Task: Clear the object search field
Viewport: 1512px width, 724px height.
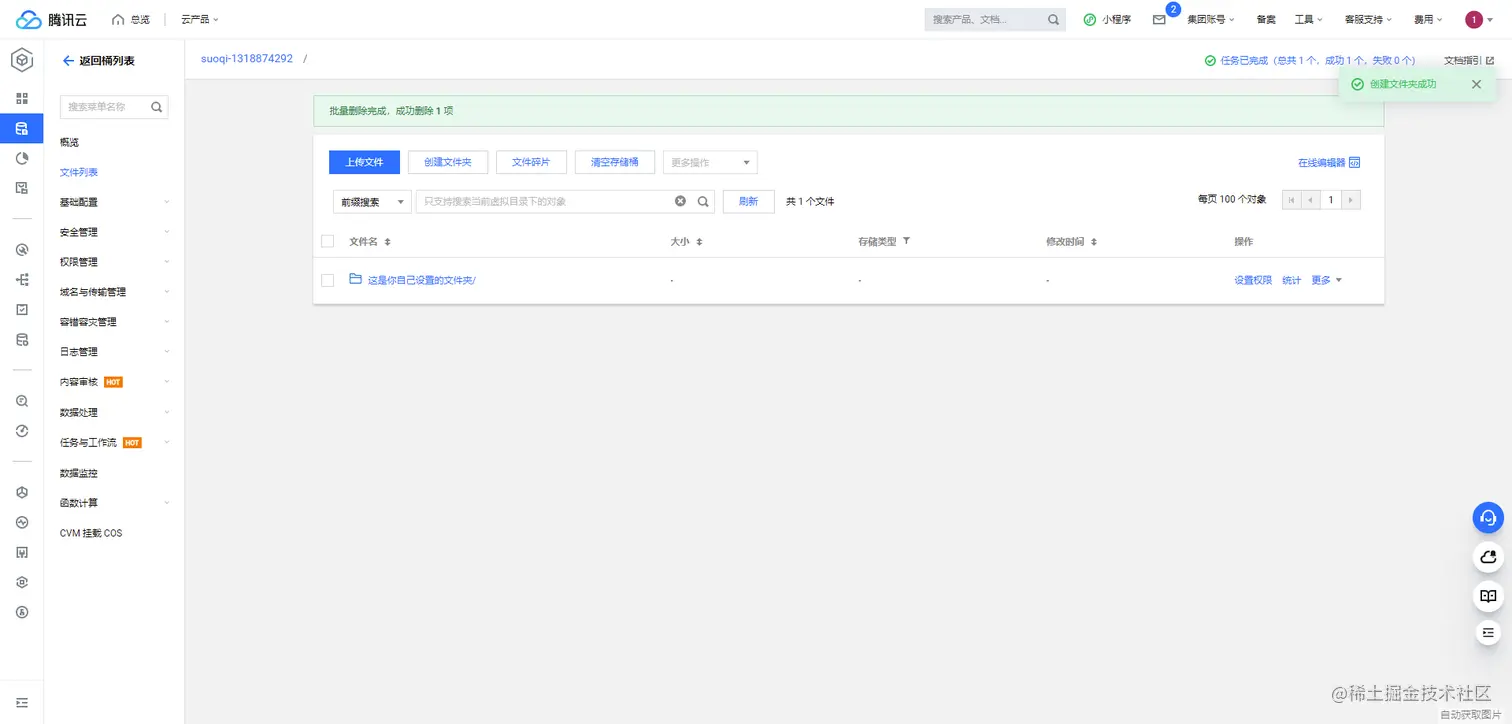Action: click(680, 201)
